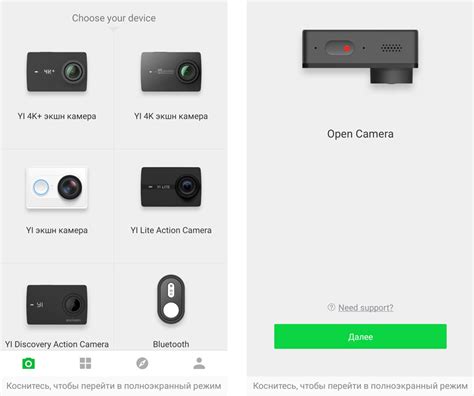Open the grid album tab icon
The width and height of the screenshot is (474, 396).
coord(85,363)
